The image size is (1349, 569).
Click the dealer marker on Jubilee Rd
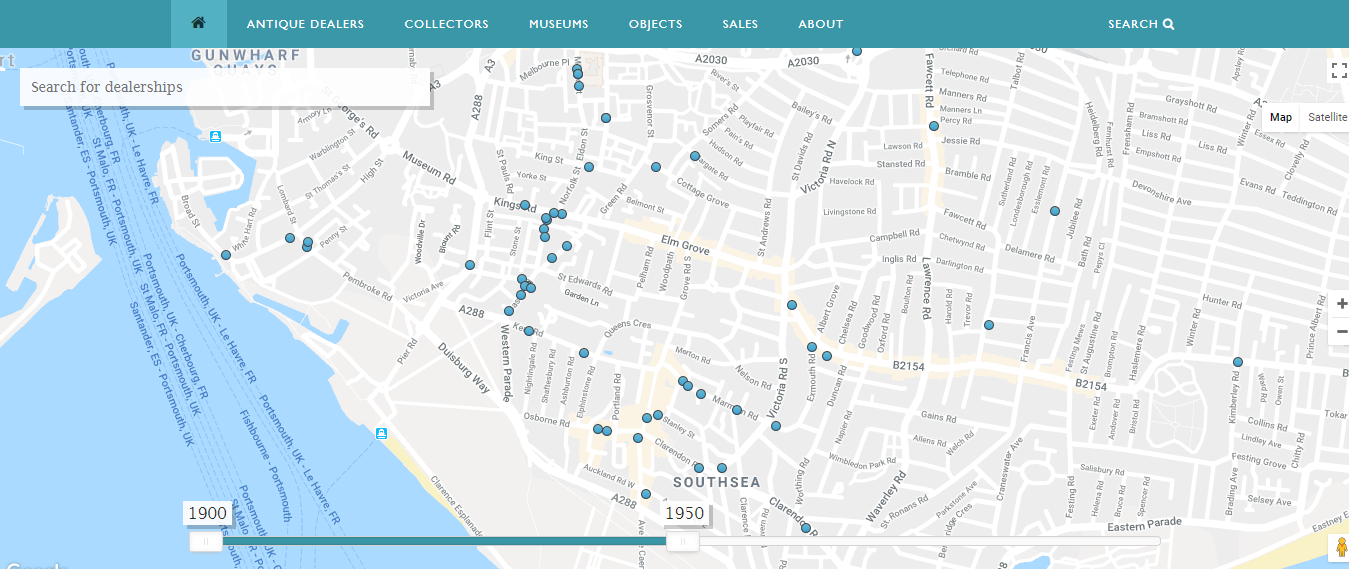[1054, 211]
